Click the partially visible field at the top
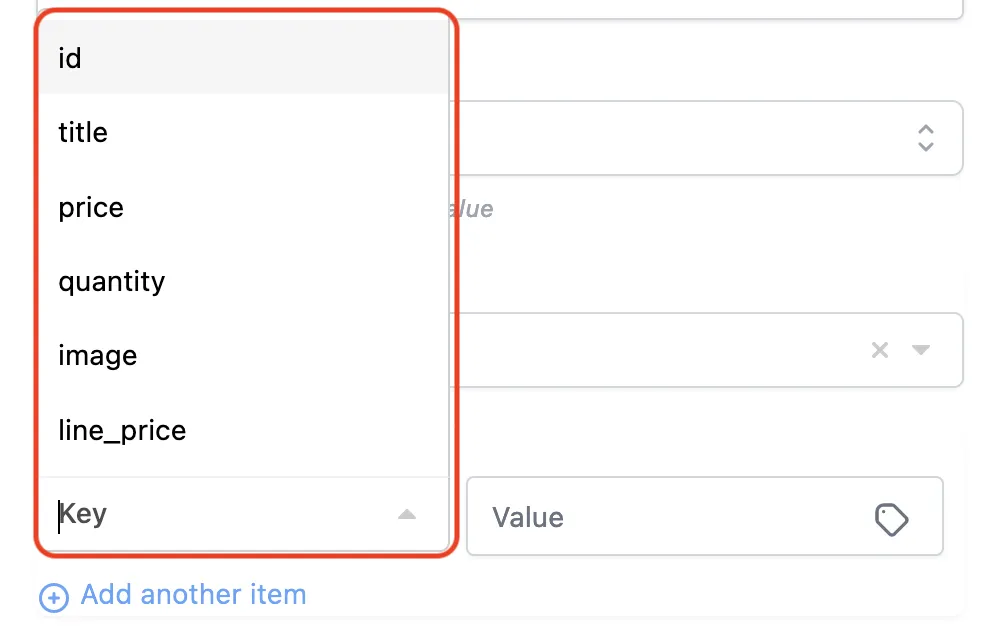 pyautogui.click(x=700, y=8)
